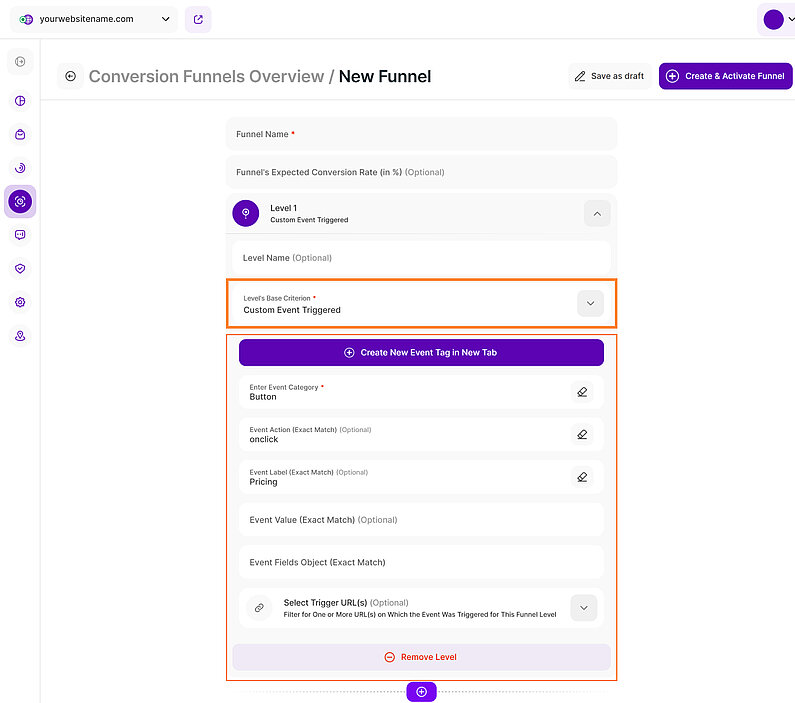Viewport: 795px width, 703px height.
Task: Clear the Event Category 'Button' value
Action: point(582,392)
